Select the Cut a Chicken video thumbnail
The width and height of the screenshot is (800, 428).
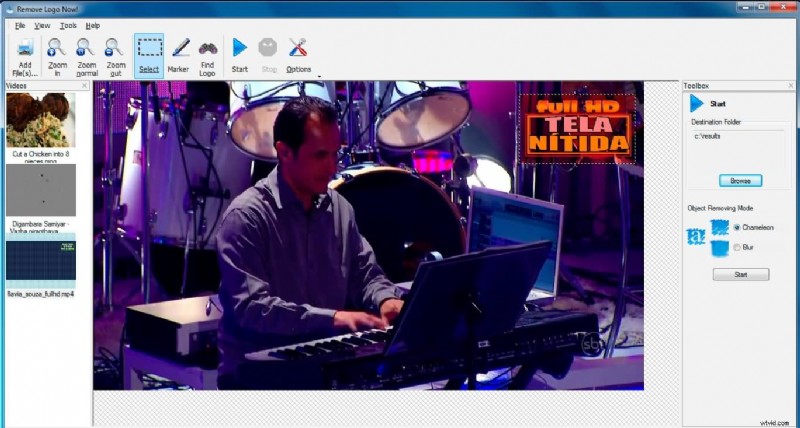tap(40, 121)
